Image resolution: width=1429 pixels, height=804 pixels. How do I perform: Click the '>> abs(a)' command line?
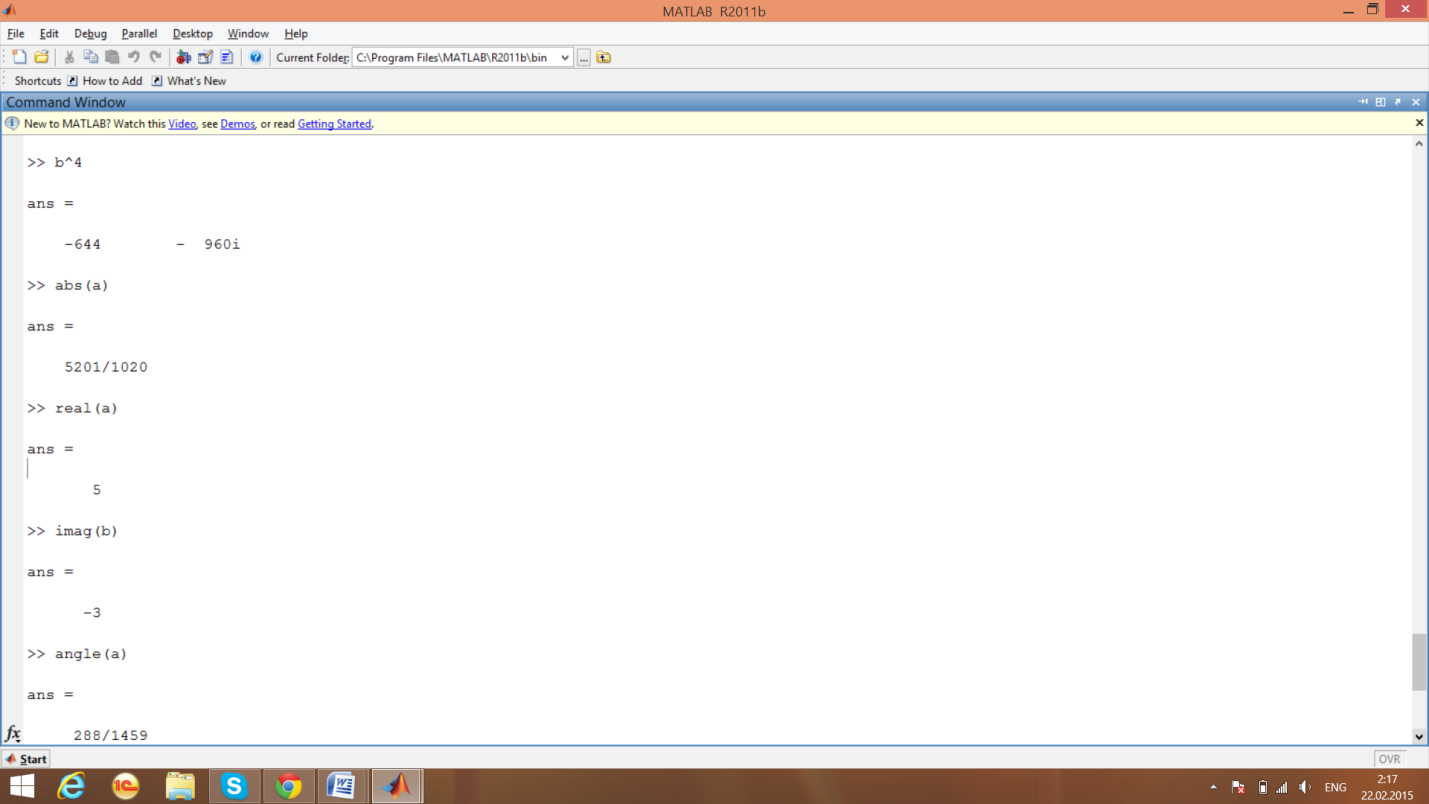click(x=68, y=285)
